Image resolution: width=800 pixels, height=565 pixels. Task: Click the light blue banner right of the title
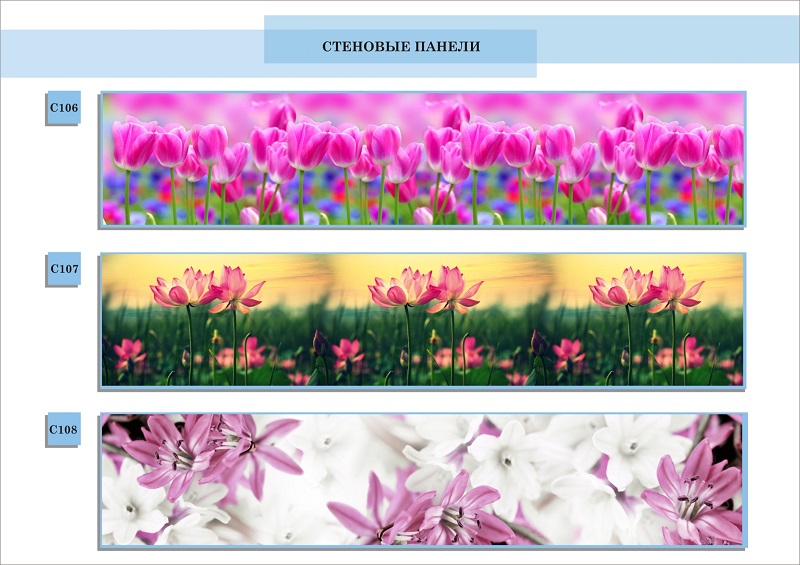(x=670, y=40)
